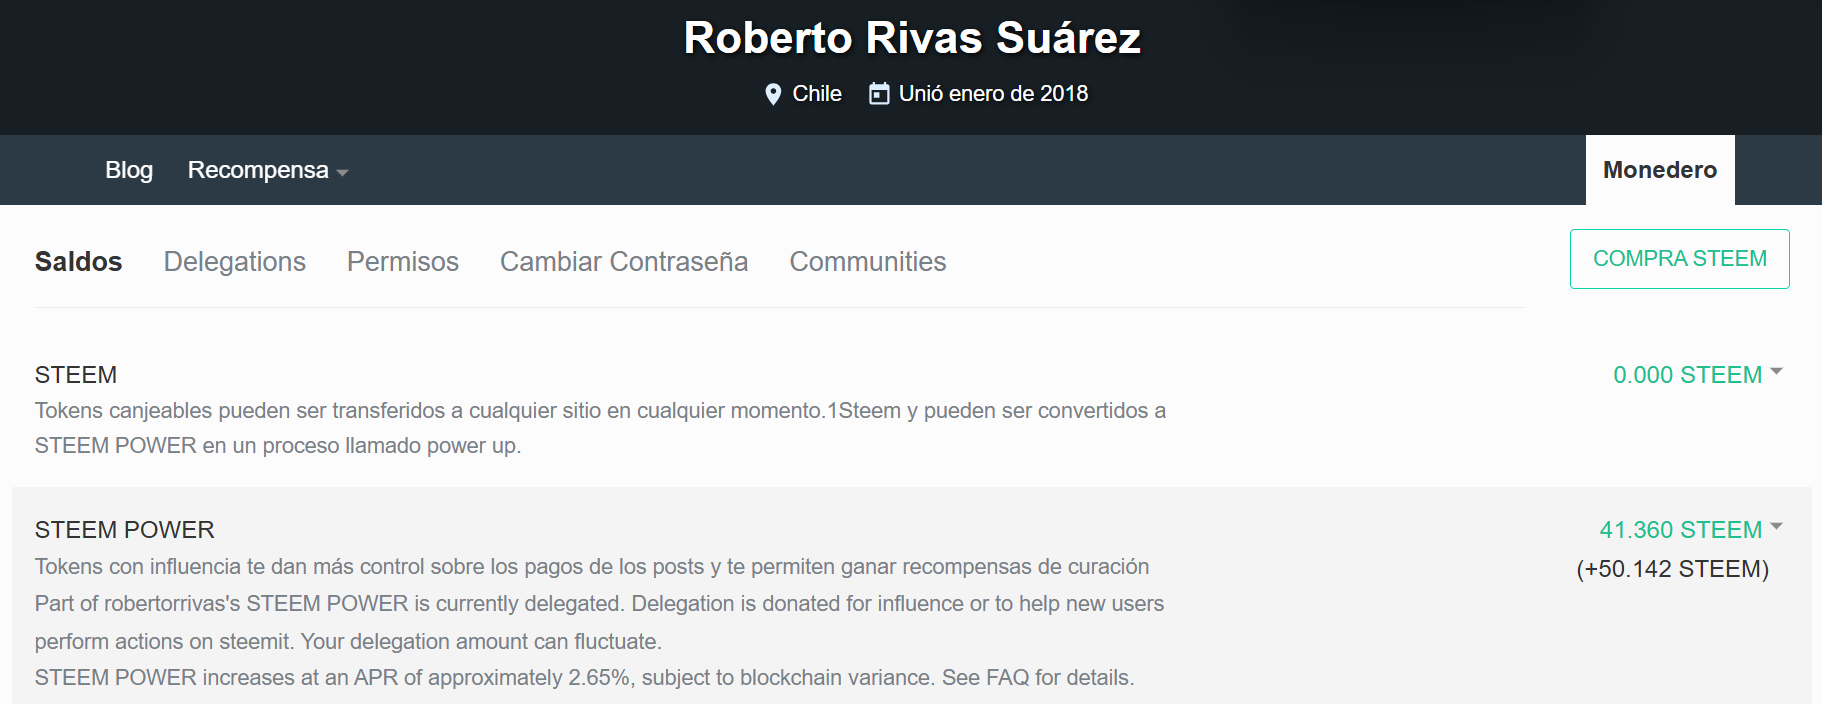The width and height of the screenshot is (1822, 704).
Task: Switch to the Saldos section
Action: [78, 262]
